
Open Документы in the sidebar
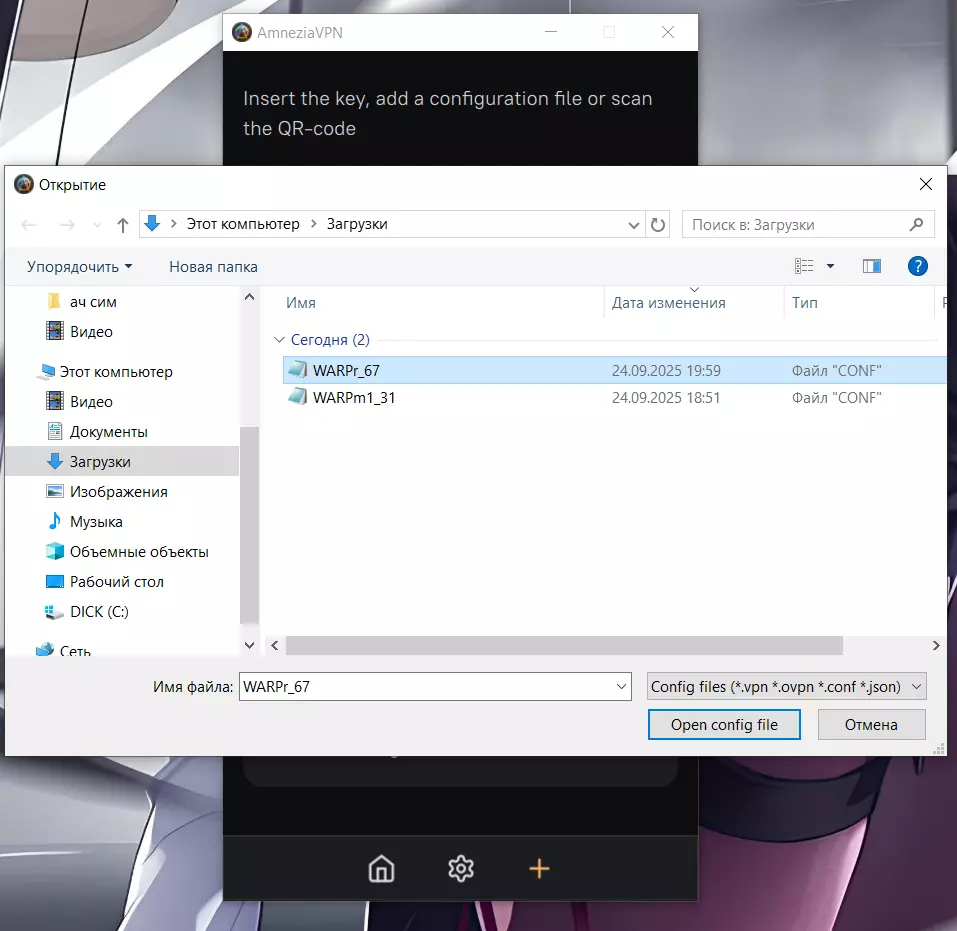(108, 432)
